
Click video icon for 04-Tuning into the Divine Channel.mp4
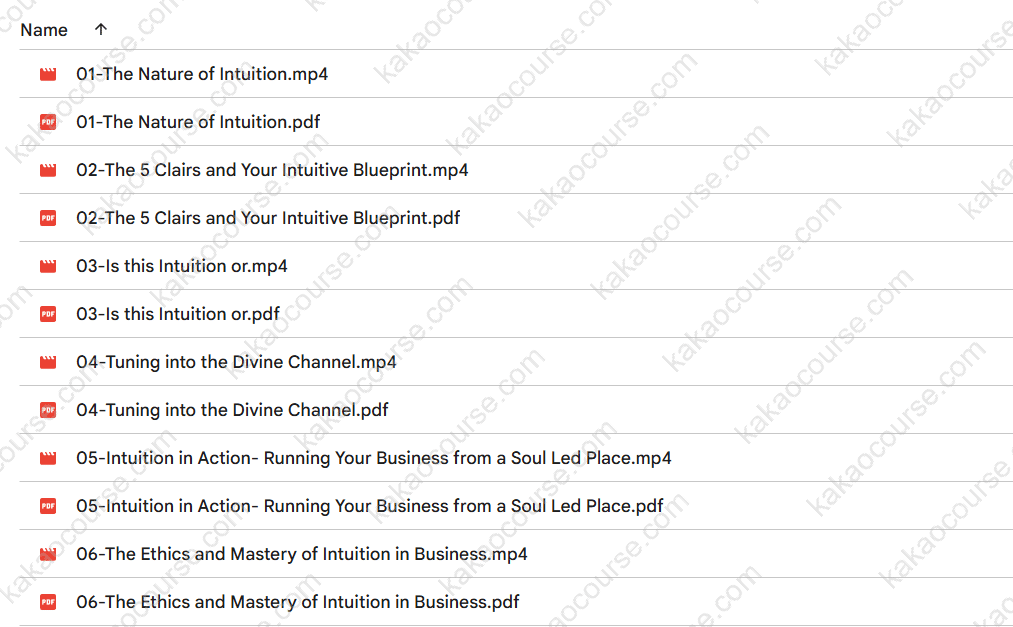(x=48, y=362)
